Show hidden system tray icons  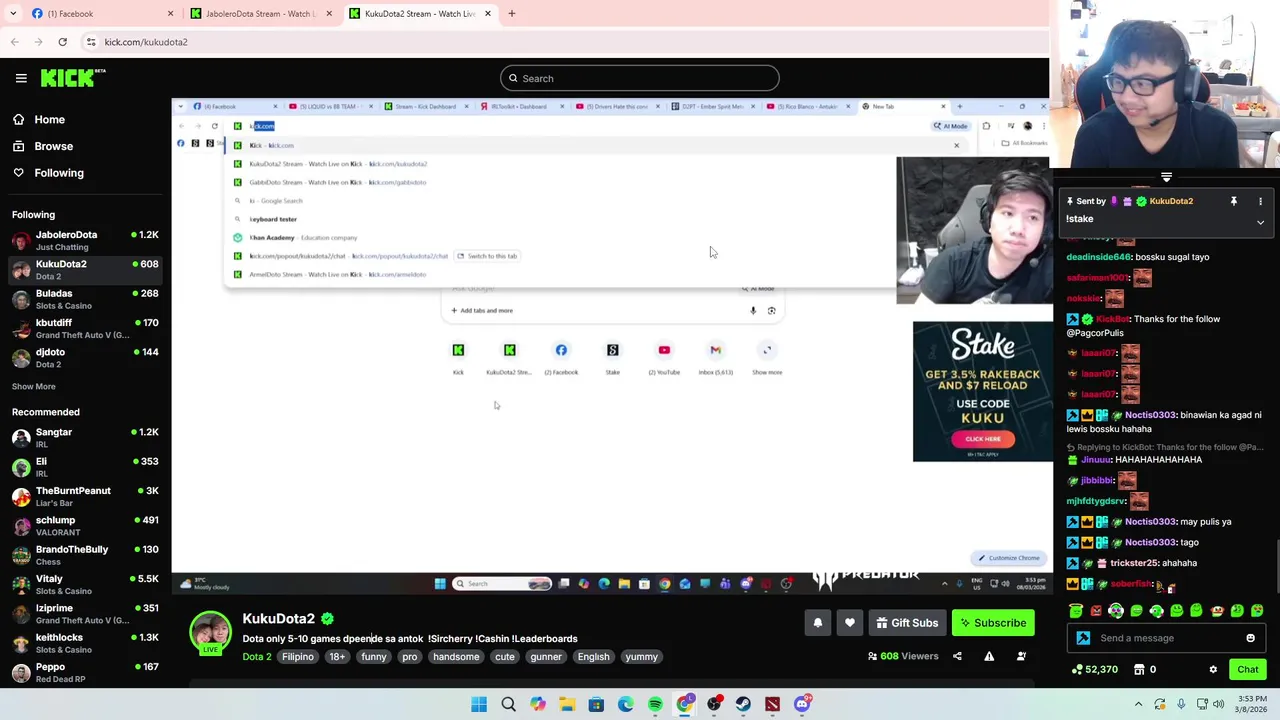pyautogui.click(x=1138, y=704)
